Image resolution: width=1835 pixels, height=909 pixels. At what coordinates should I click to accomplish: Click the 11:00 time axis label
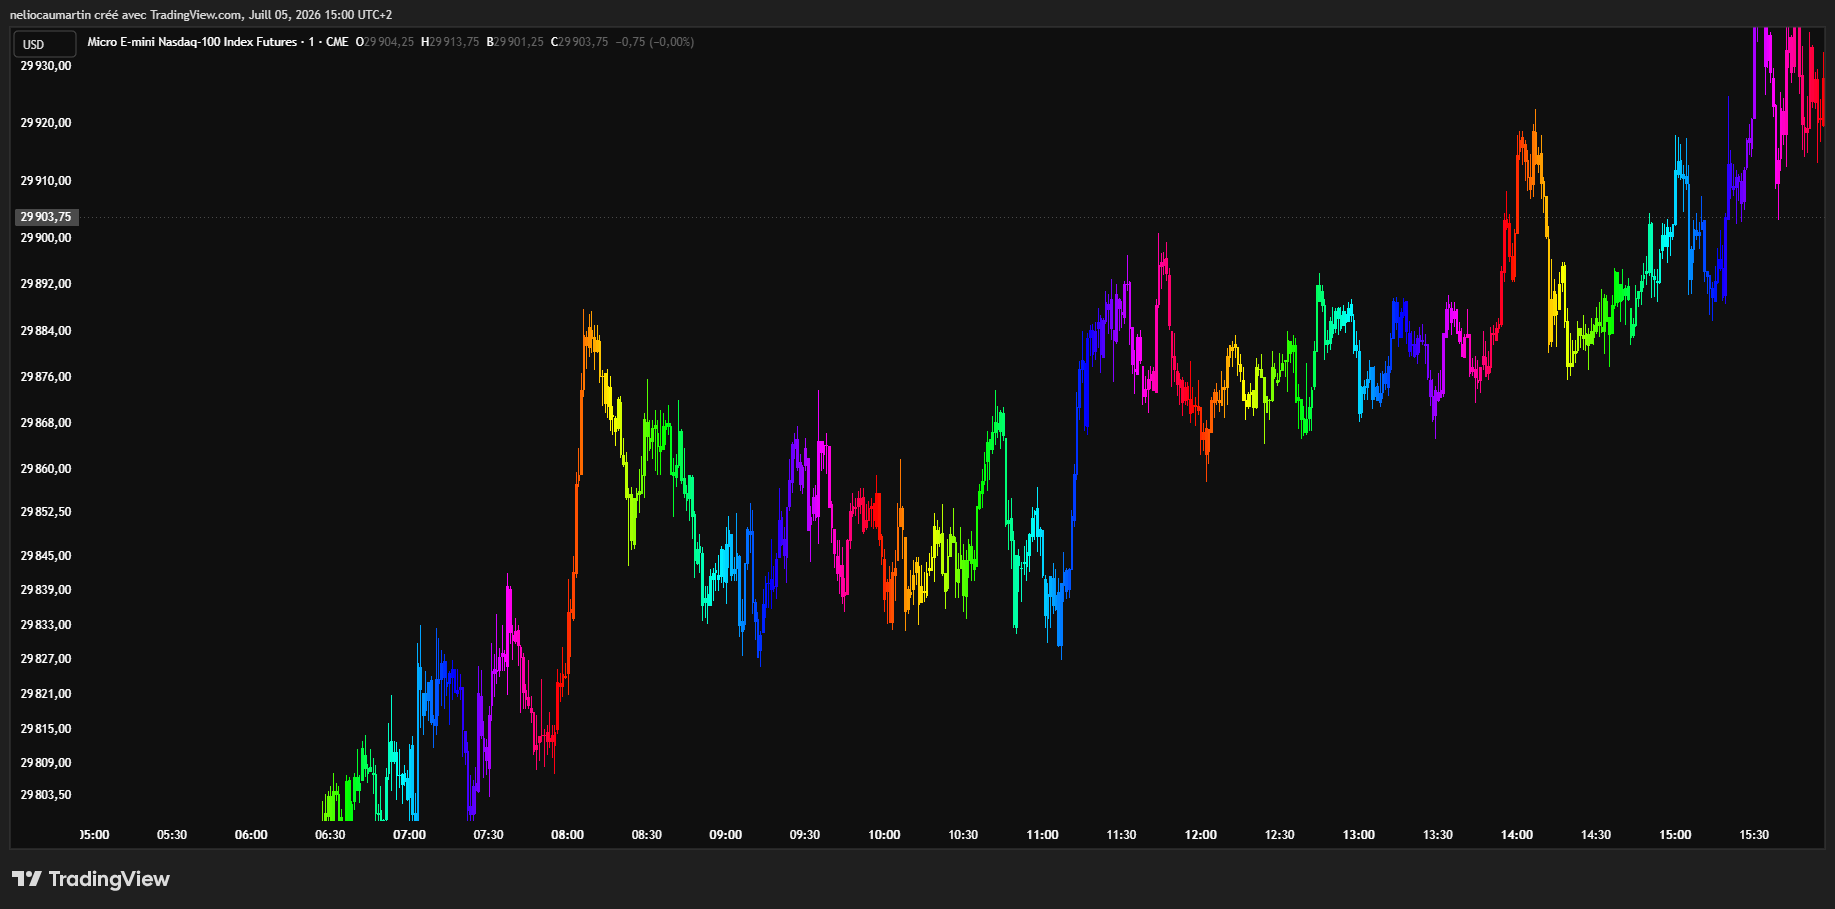pyautogui.click(x=1042, y=835)
